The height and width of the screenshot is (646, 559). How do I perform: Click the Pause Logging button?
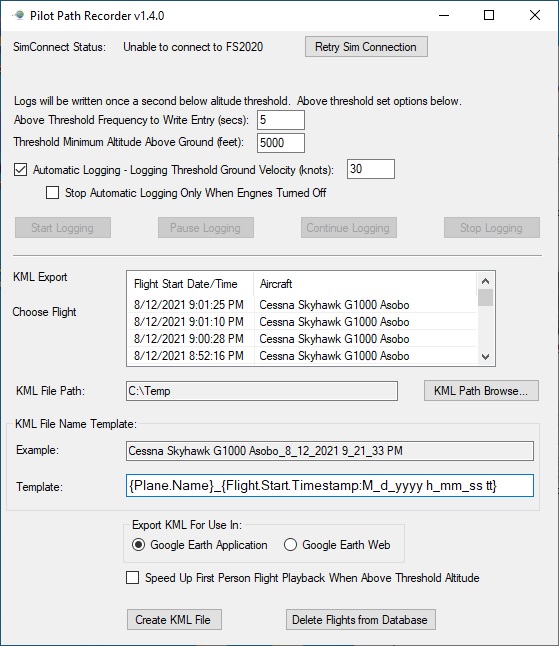pos(206,227)
